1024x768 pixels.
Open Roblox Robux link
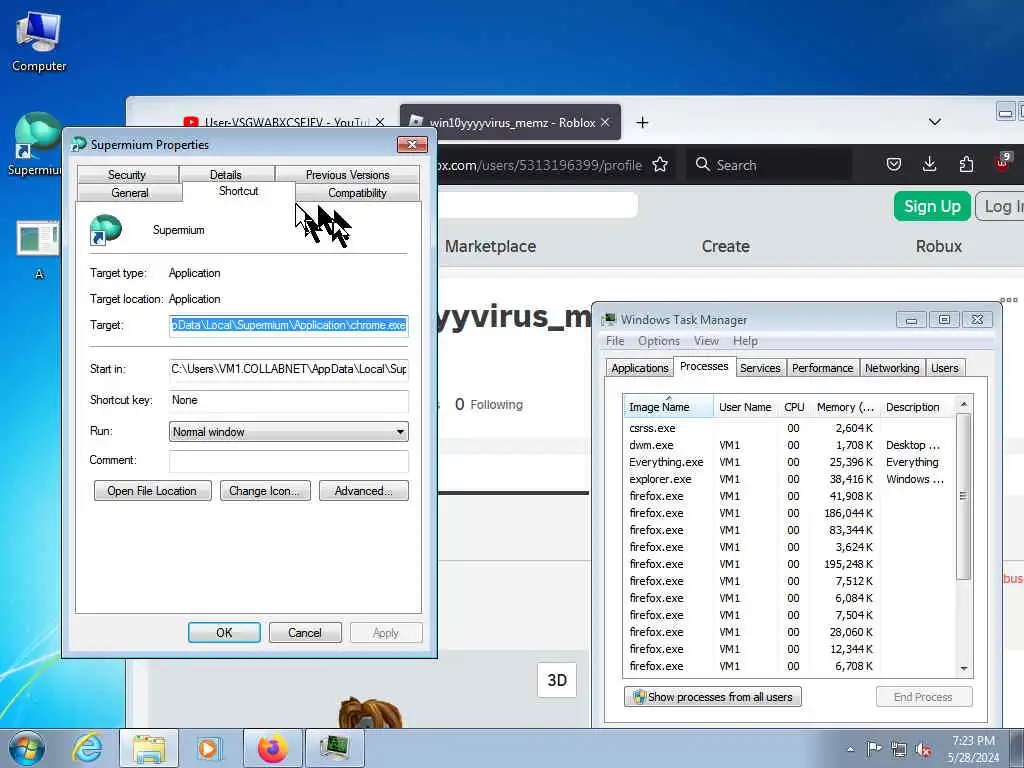coord(938,246)
